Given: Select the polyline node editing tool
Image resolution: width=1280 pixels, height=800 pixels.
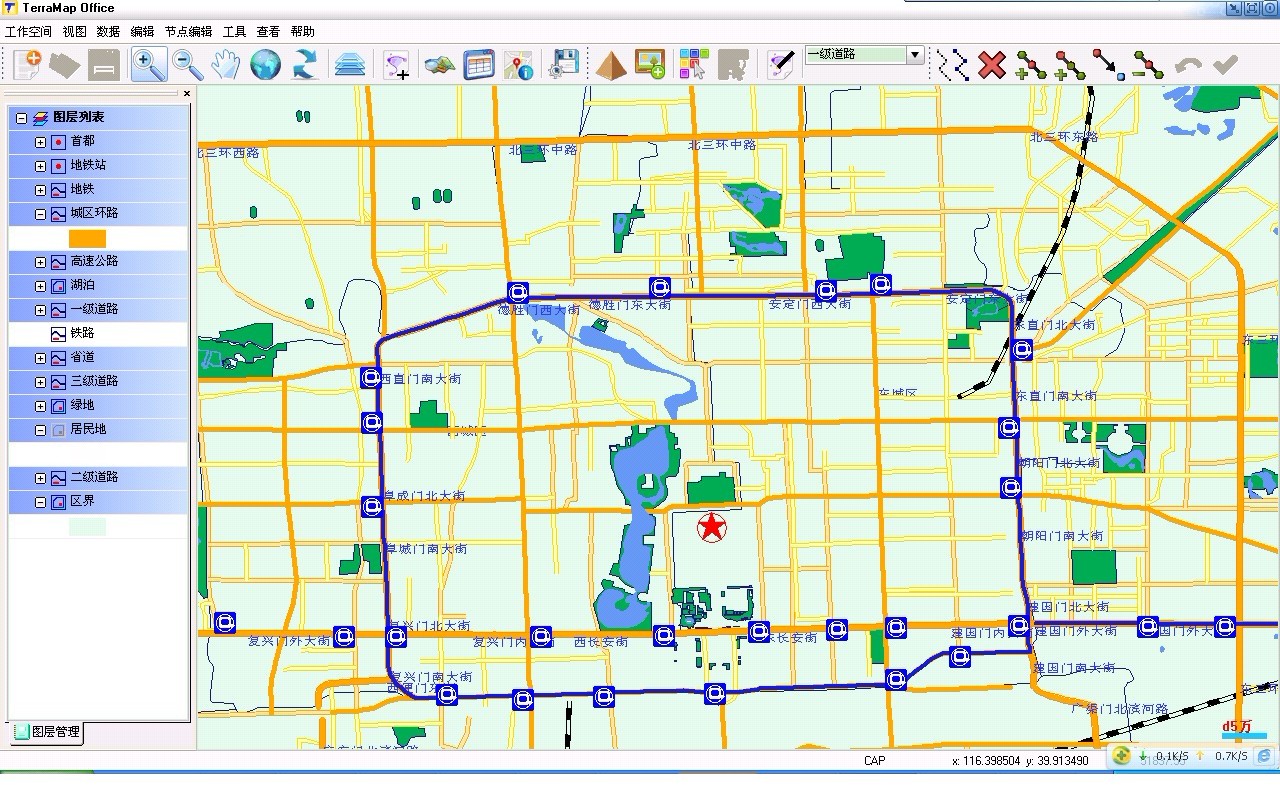Looking at the screenshot, I should pos(953,65).
